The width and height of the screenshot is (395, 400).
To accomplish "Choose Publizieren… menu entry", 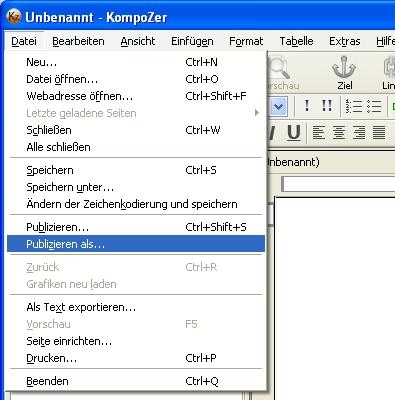I will [136, 227].
